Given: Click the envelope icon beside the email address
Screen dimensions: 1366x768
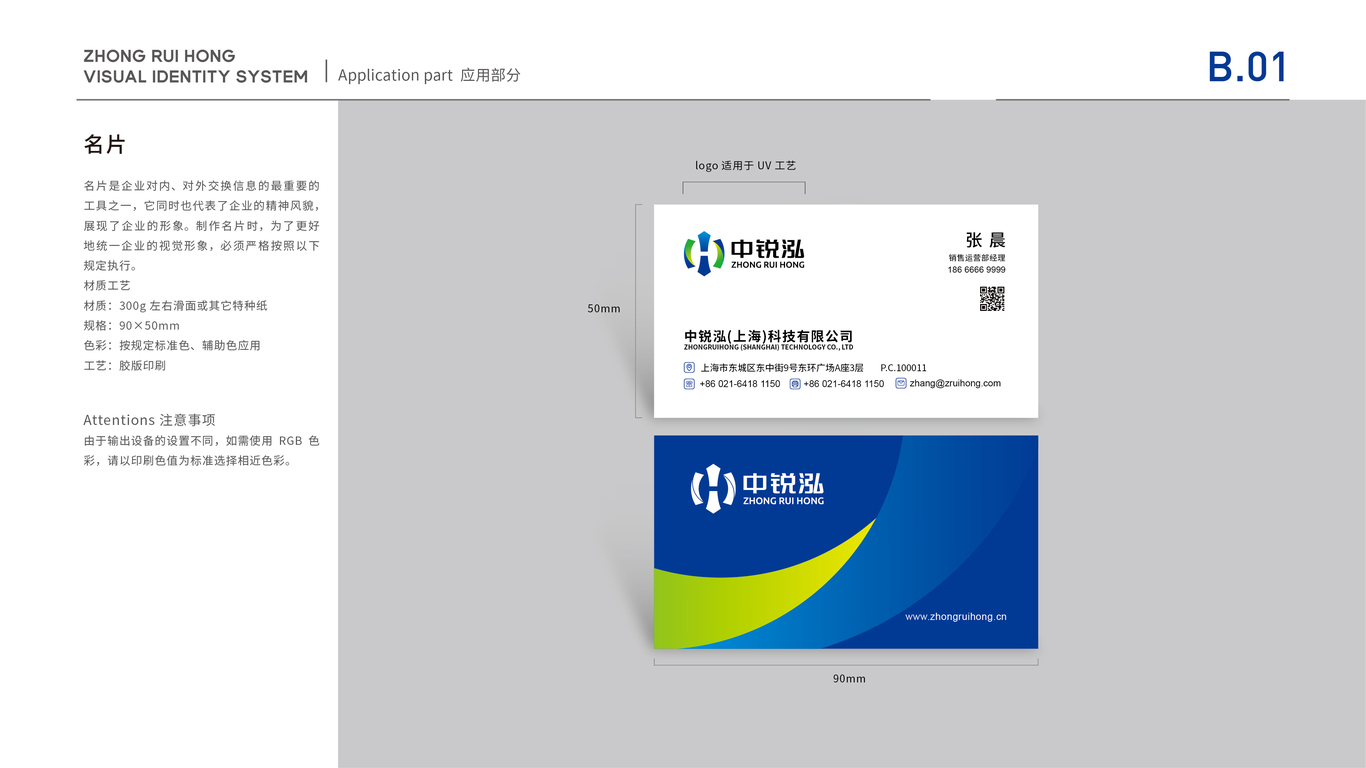Looking at the screenshot, I should 901,383.
